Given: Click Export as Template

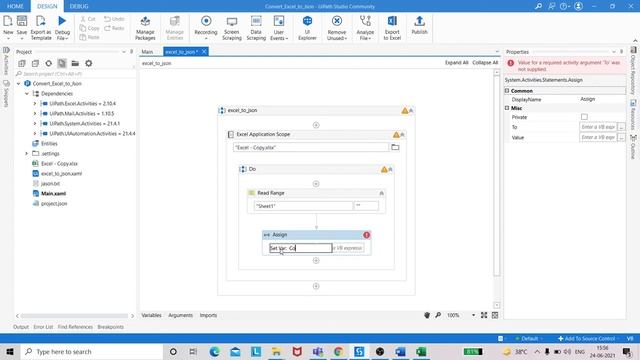Looking at the screenshot, I should click(x=41, y=27).
